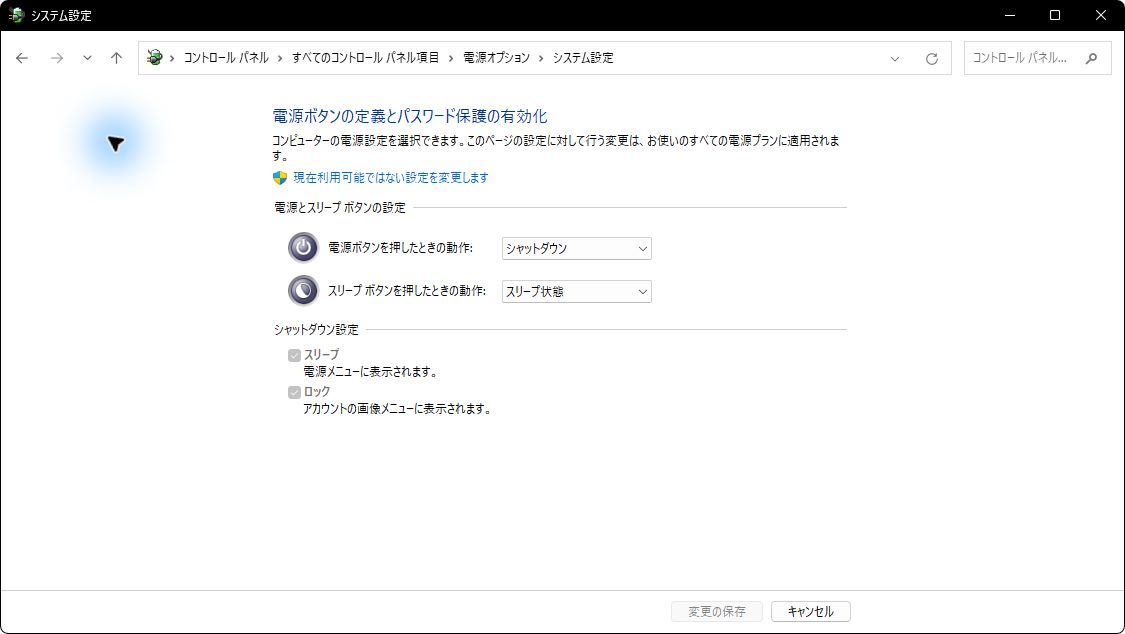Refresh the page with the refresh icon
Viewport: 1125px width, 634px height.
point(931,59)
